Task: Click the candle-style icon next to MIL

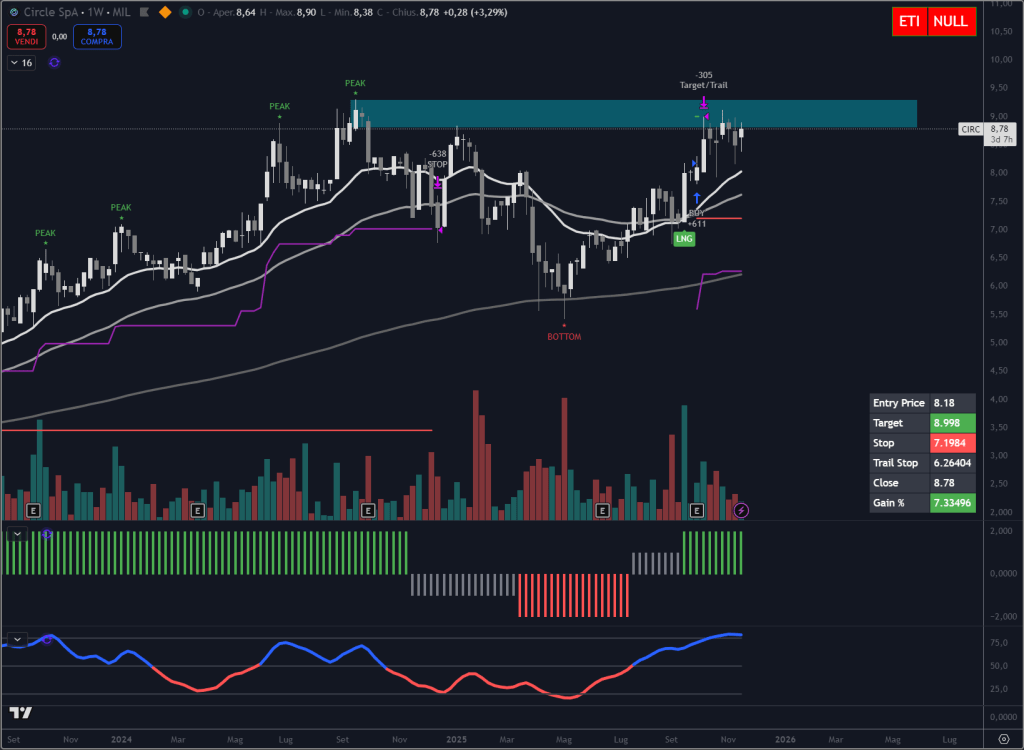Action: coord(143,11)
